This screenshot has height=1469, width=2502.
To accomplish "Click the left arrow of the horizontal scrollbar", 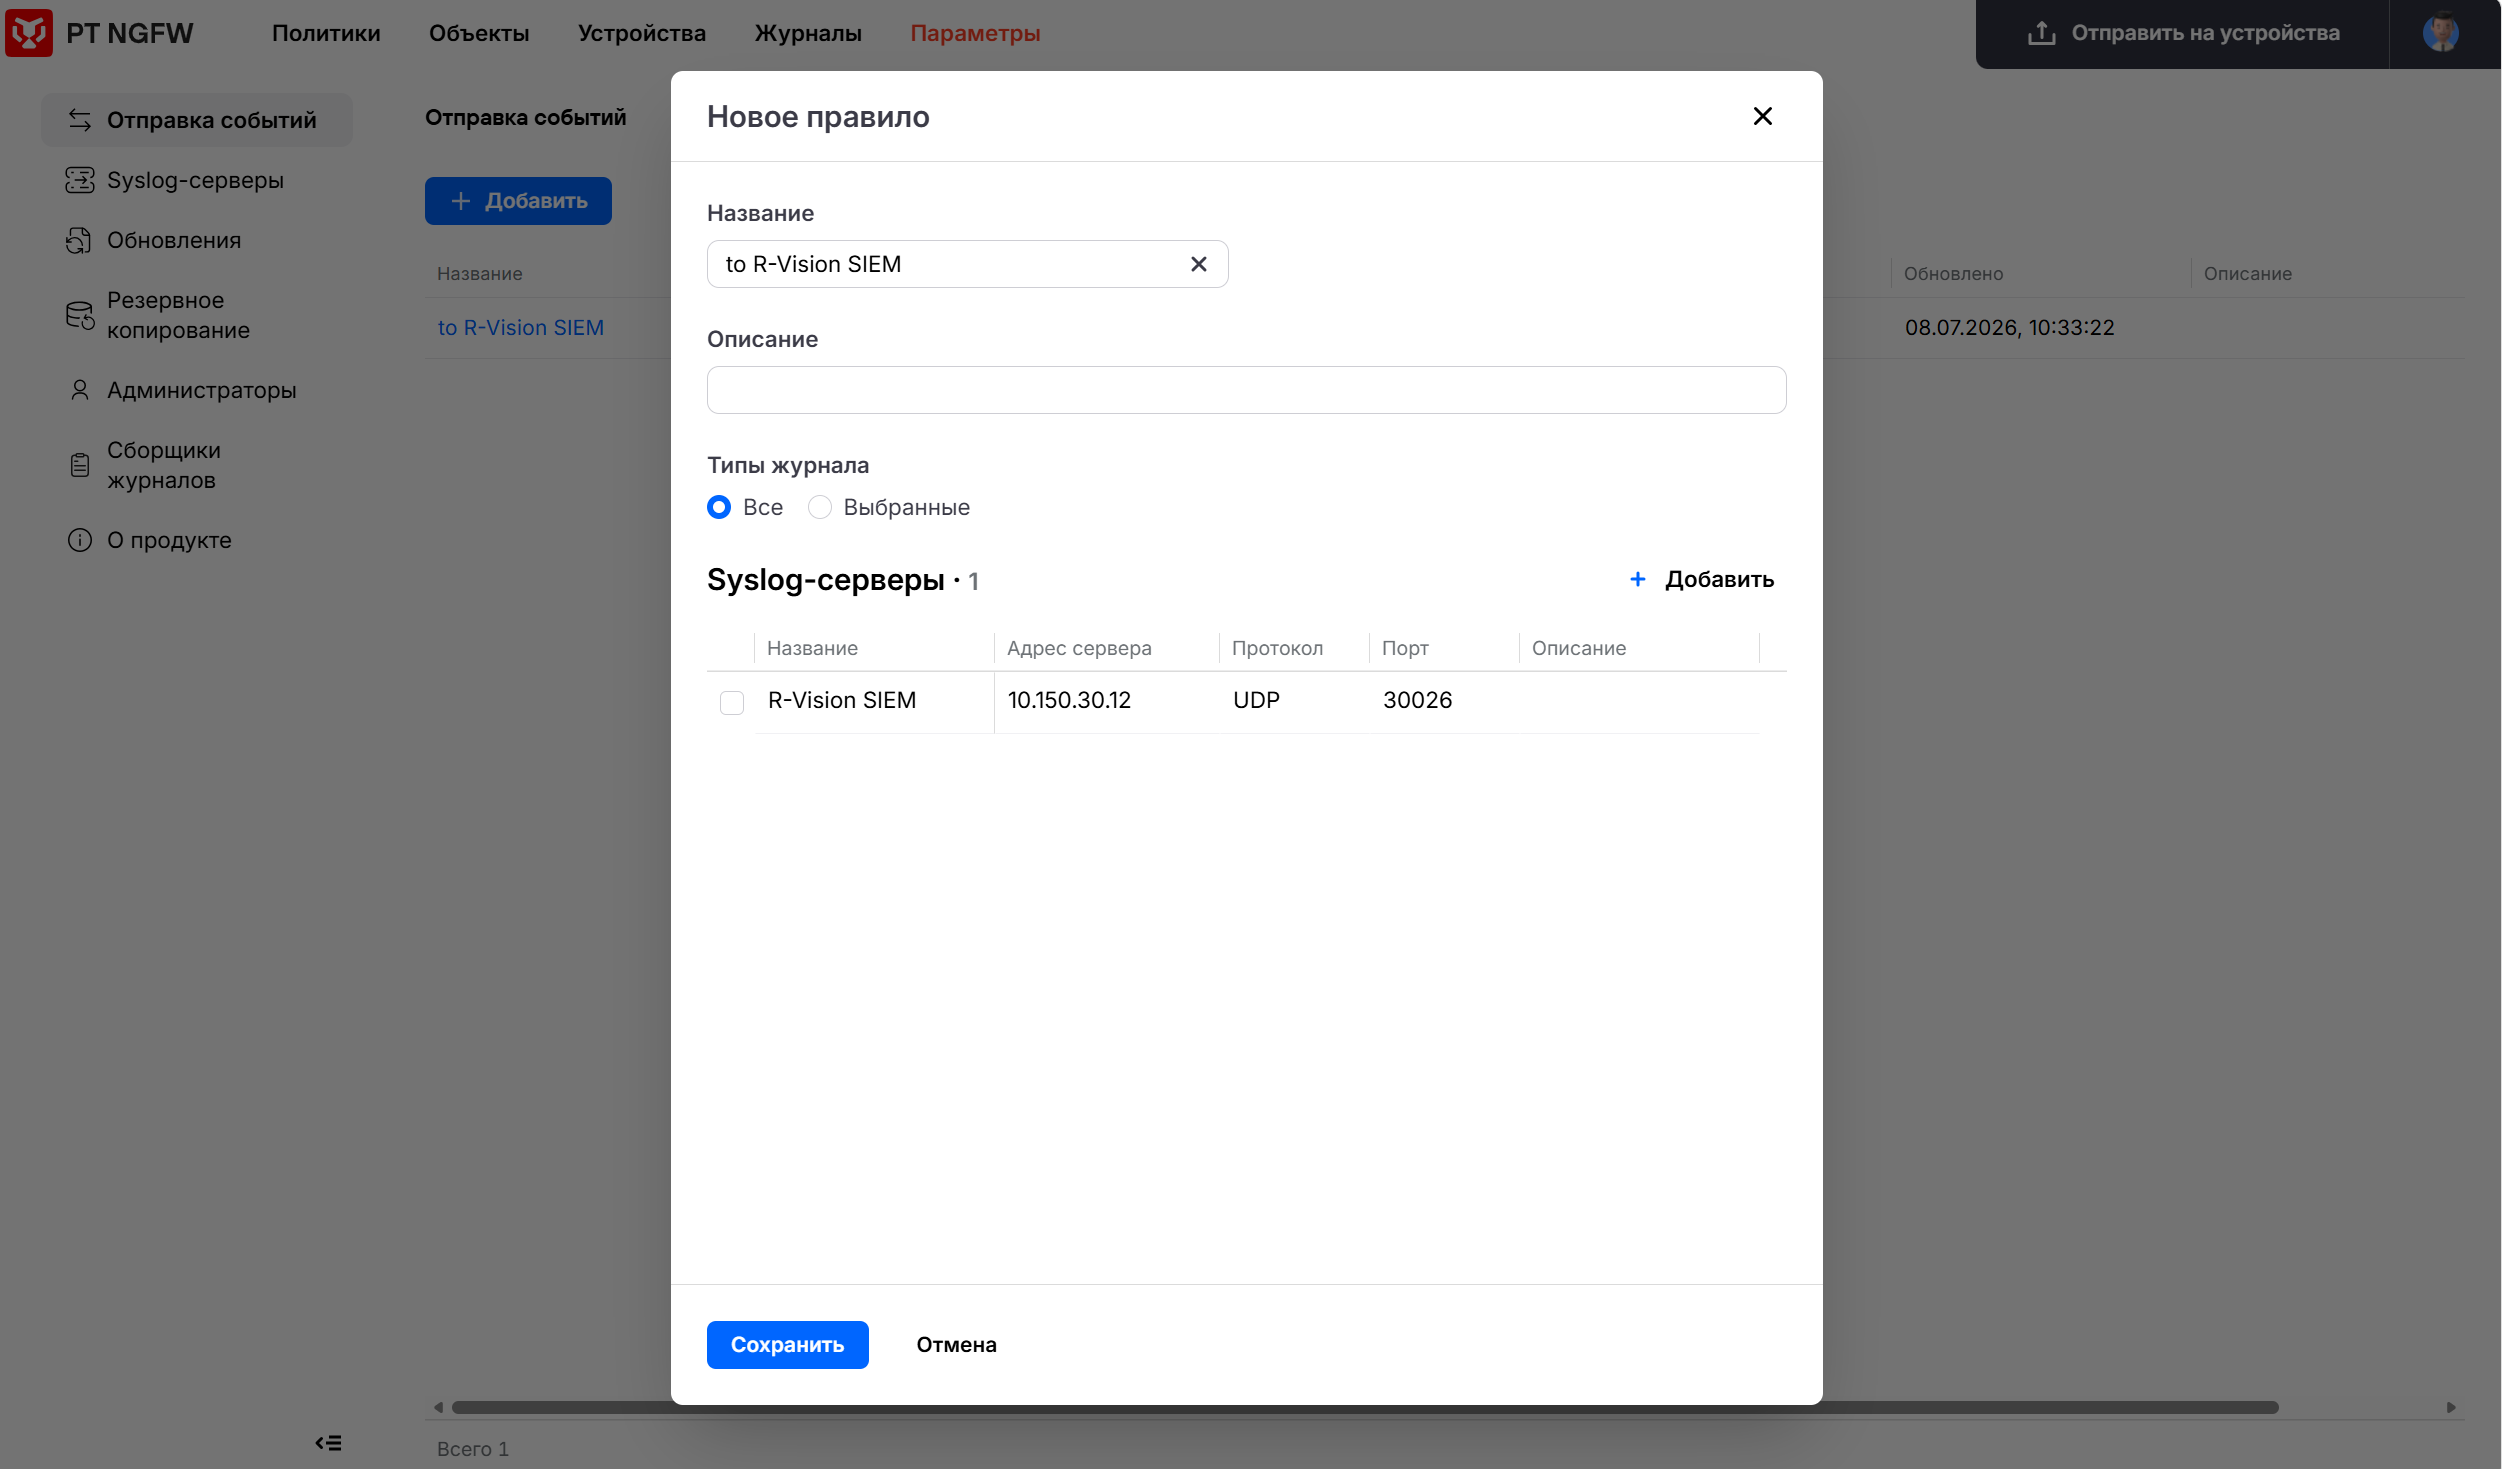I will (x=438, y=1407).
